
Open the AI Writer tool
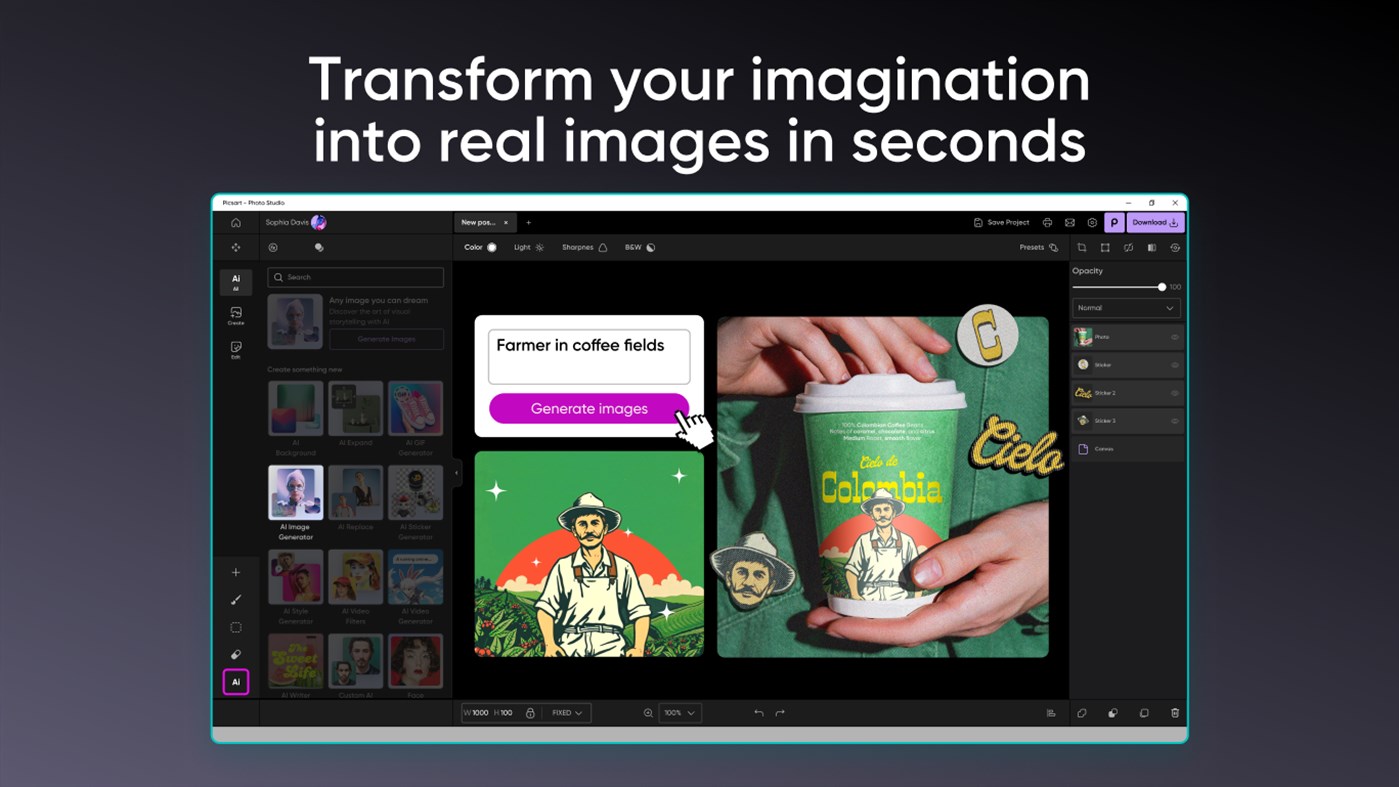pos(295,662)
